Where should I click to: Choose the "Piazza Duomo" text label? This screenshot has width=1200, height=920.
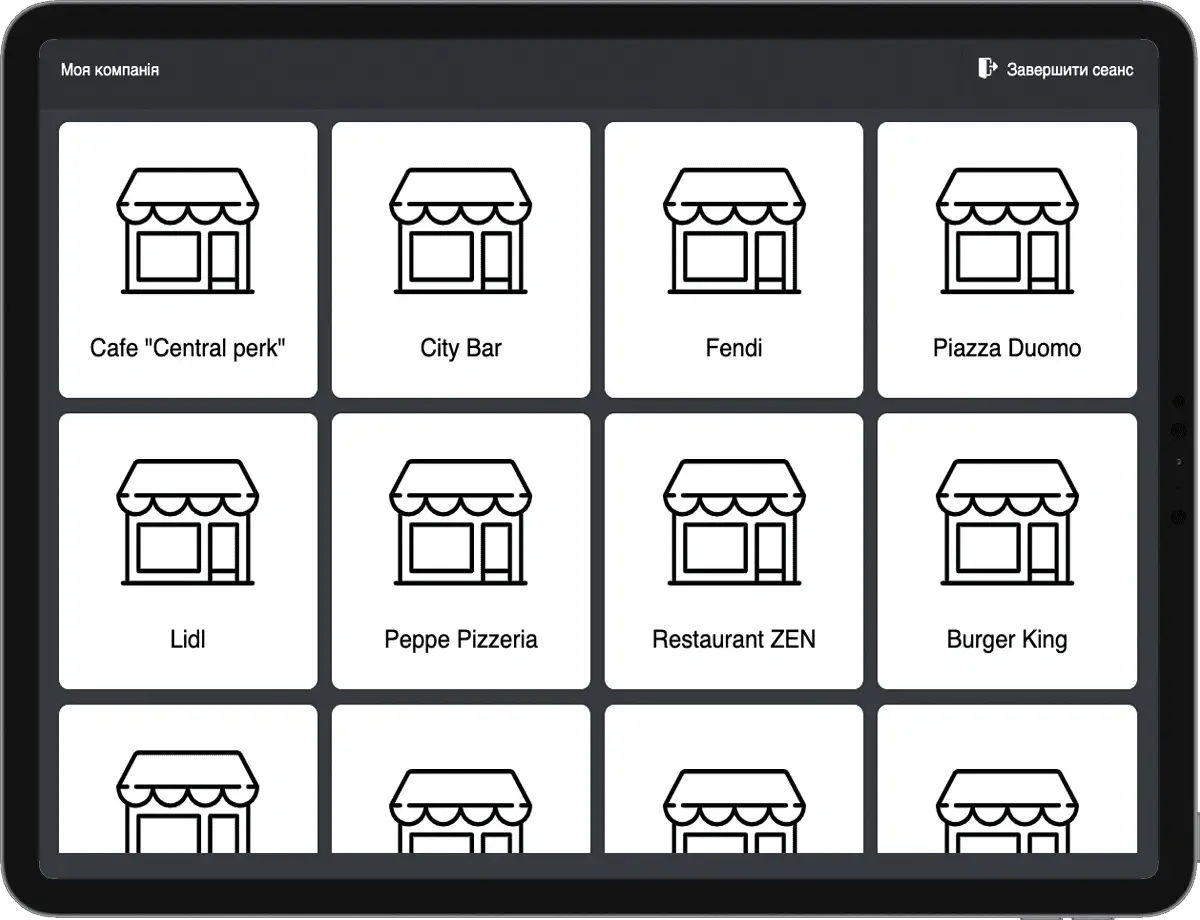1007,348
